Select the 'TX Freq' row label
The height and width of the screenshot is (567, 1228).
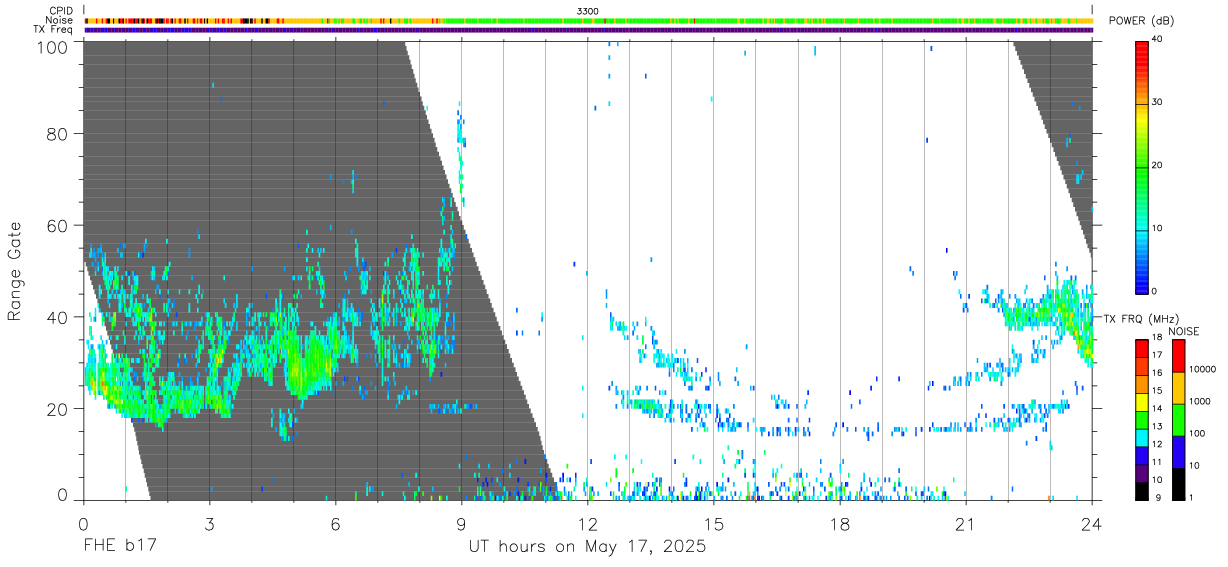(x=54, y=30)
